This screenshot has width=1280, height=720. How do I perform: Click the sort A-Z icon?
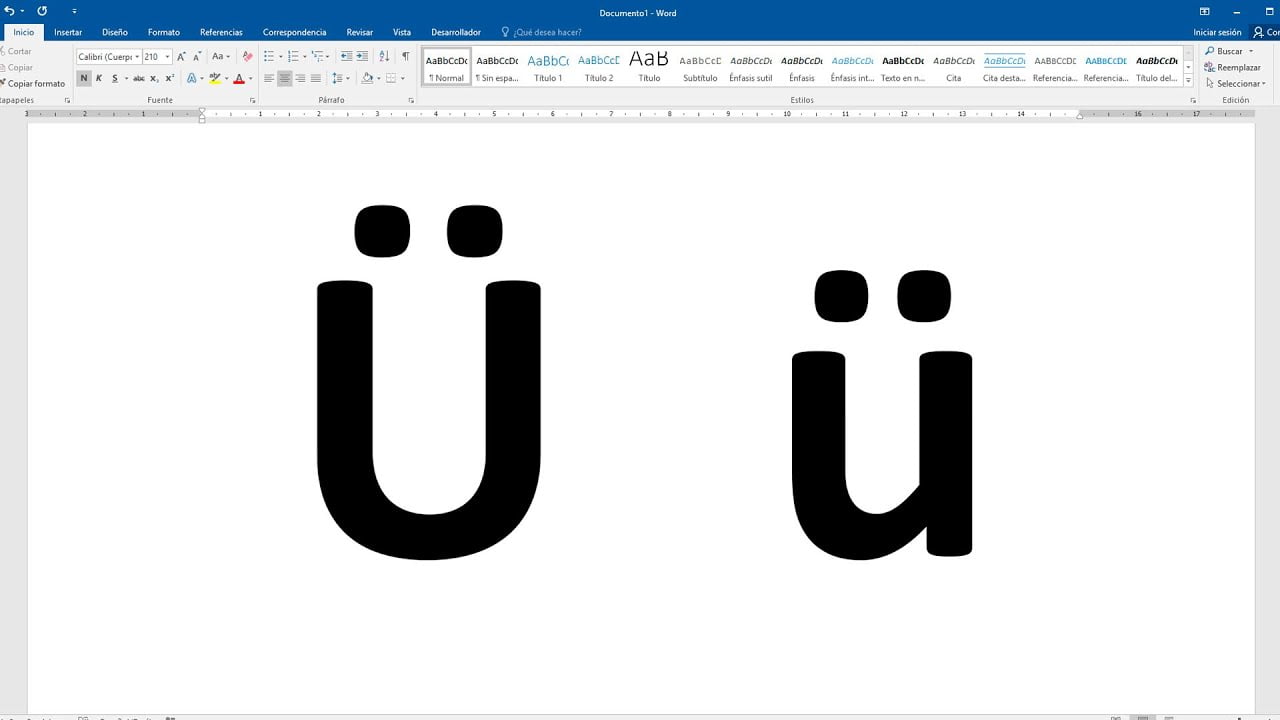tap(384, 57)
